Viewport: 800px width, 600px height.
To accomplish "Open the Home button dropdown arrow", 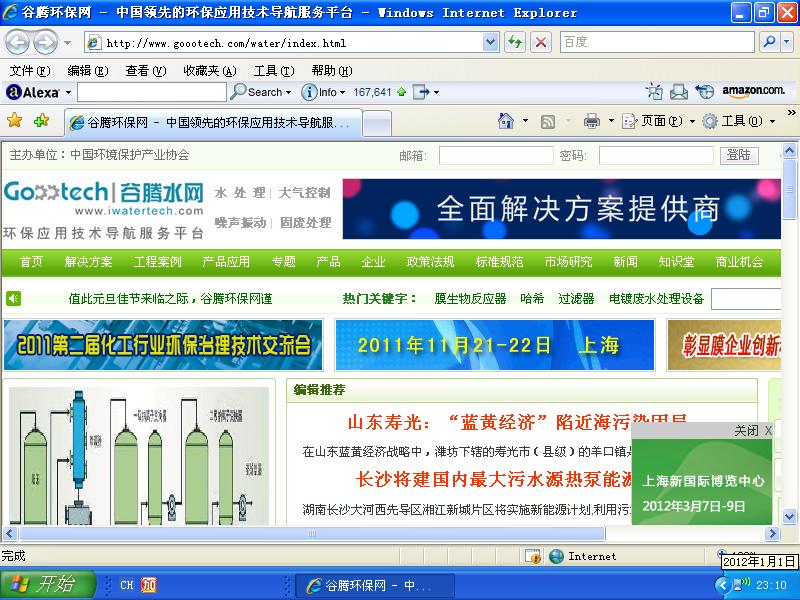I will (526, 121).
